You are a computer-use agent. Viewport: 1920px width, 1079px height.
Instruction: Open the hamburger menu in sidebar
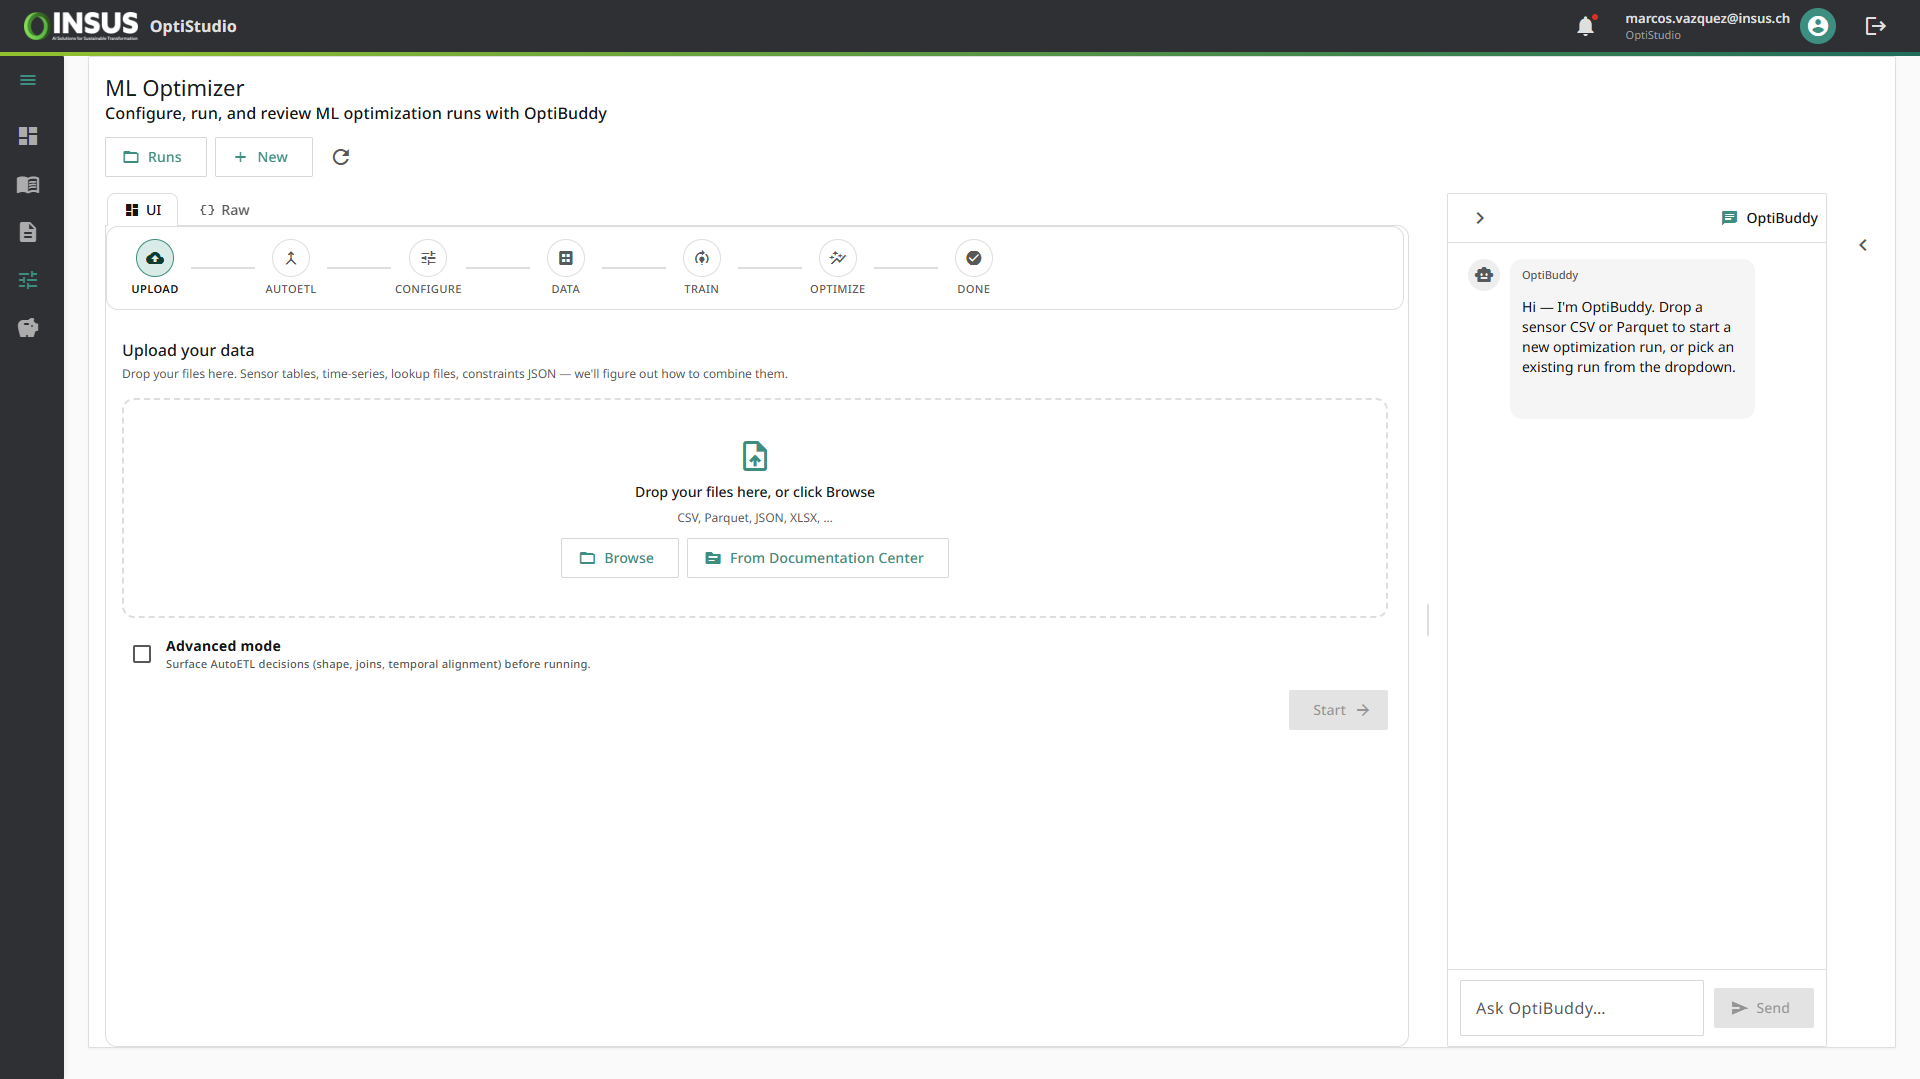28,80
